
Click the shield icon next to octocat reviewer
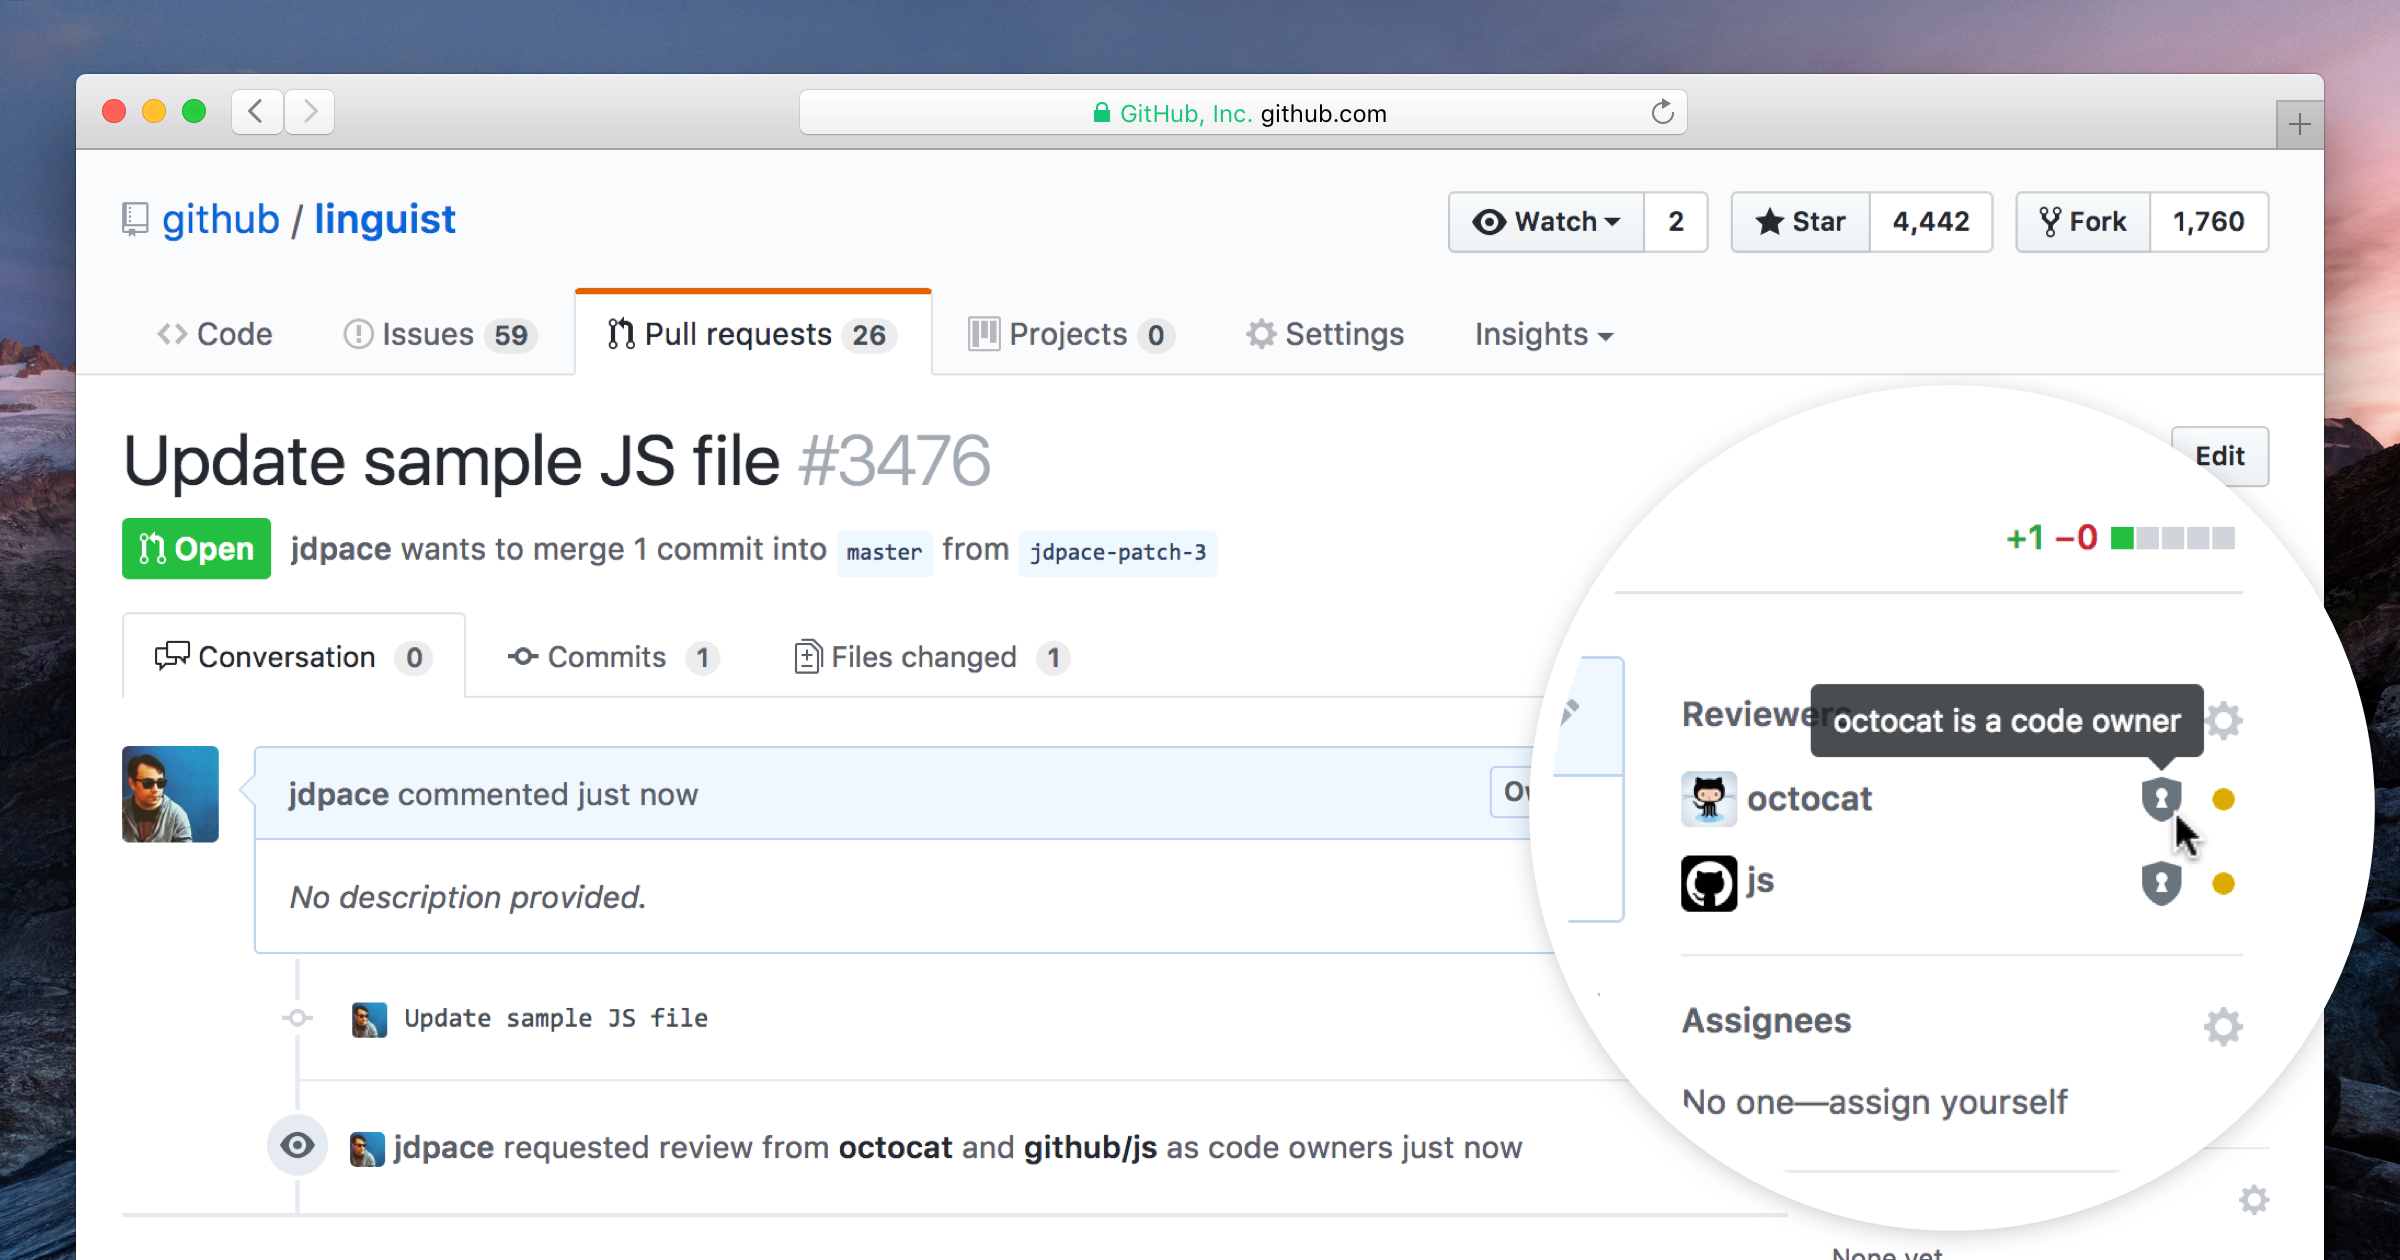coord(2162,797)
